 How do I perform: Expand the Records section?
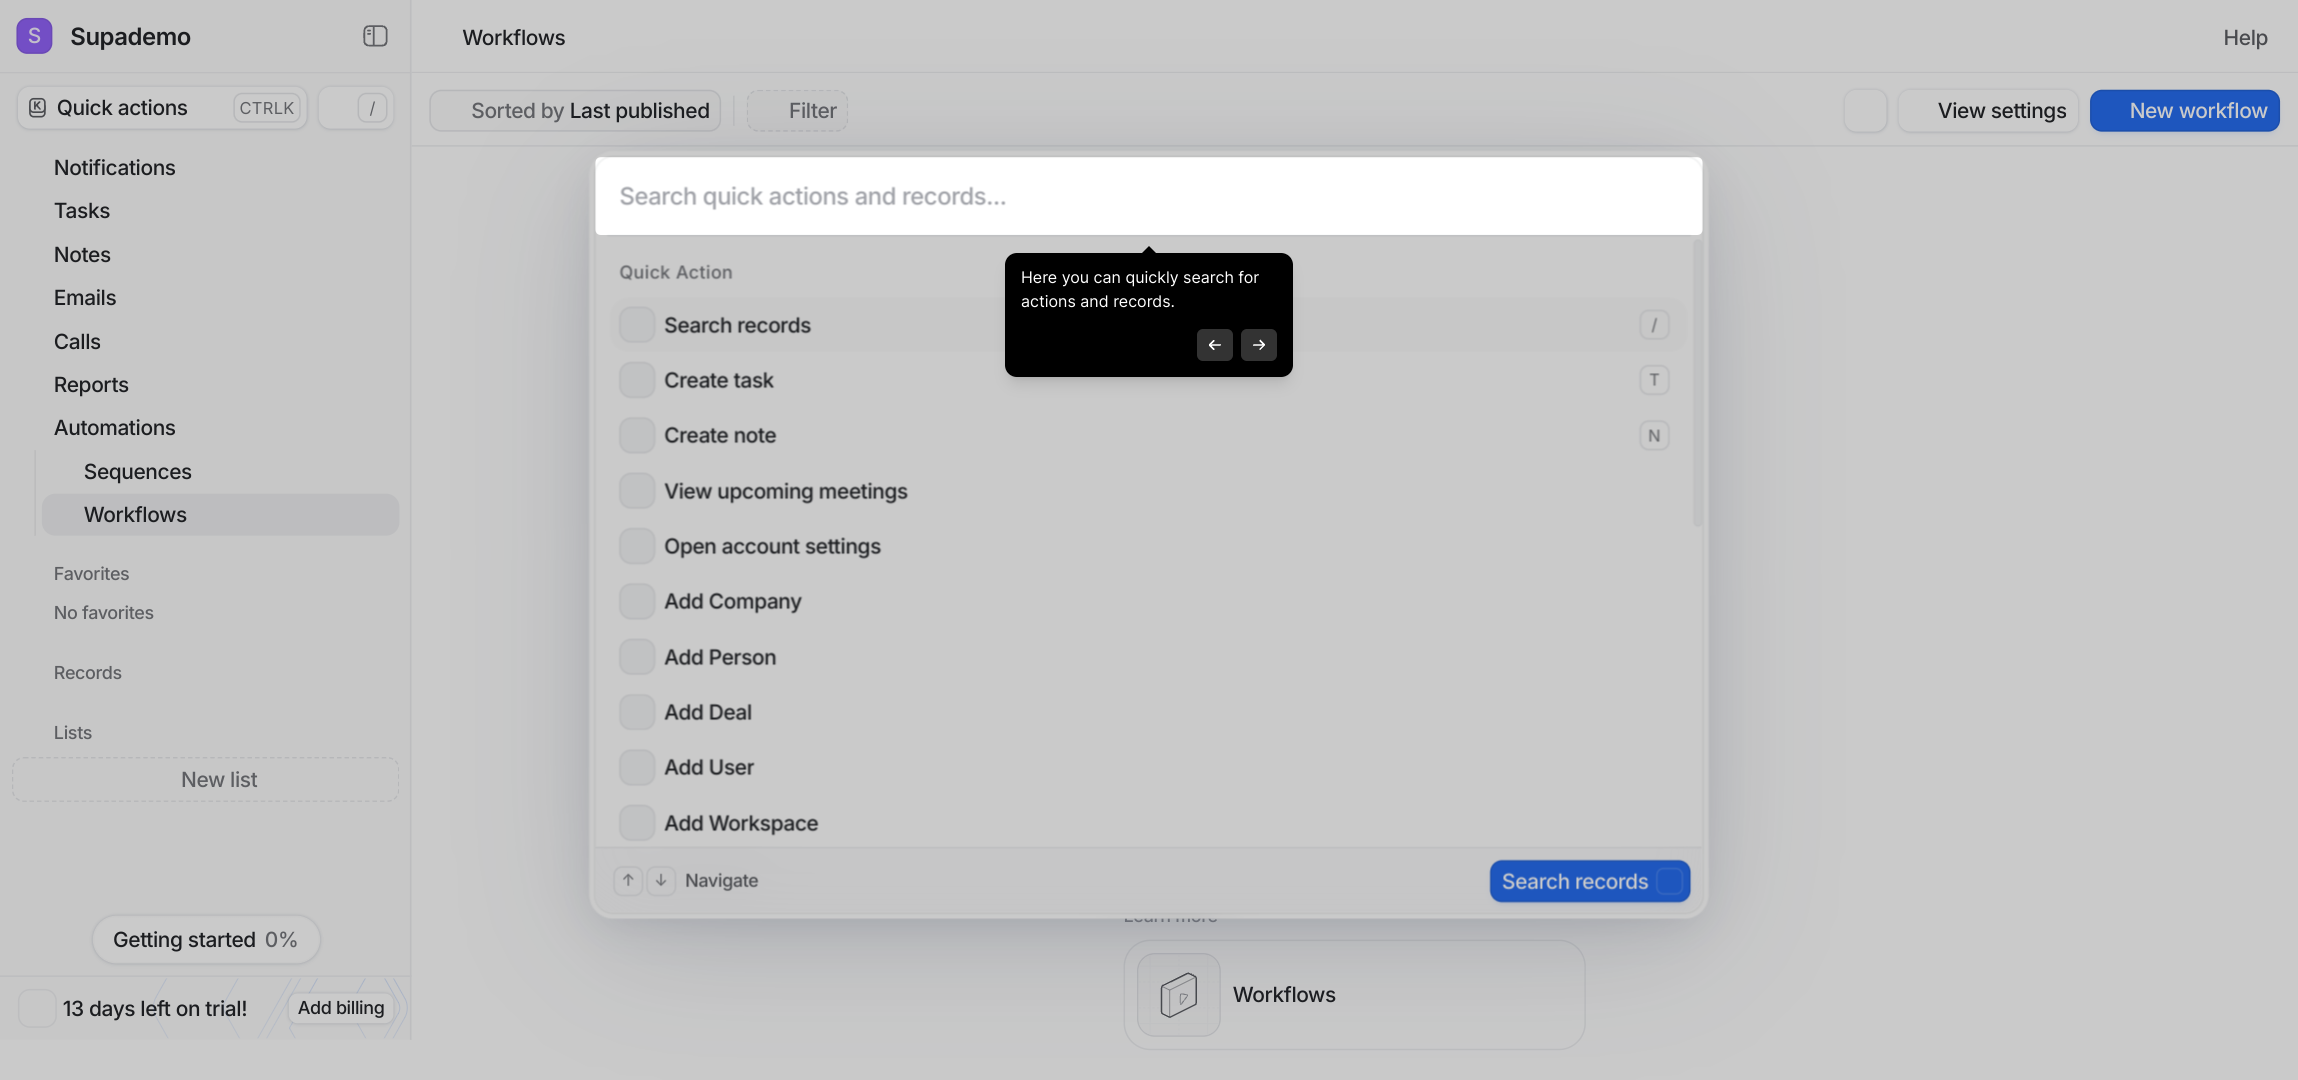[88, 673]
